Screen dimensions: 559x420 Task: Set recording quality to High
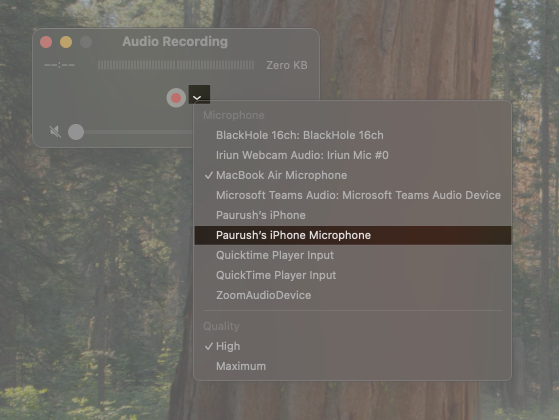pyautogui.click(x=353, y=346)
